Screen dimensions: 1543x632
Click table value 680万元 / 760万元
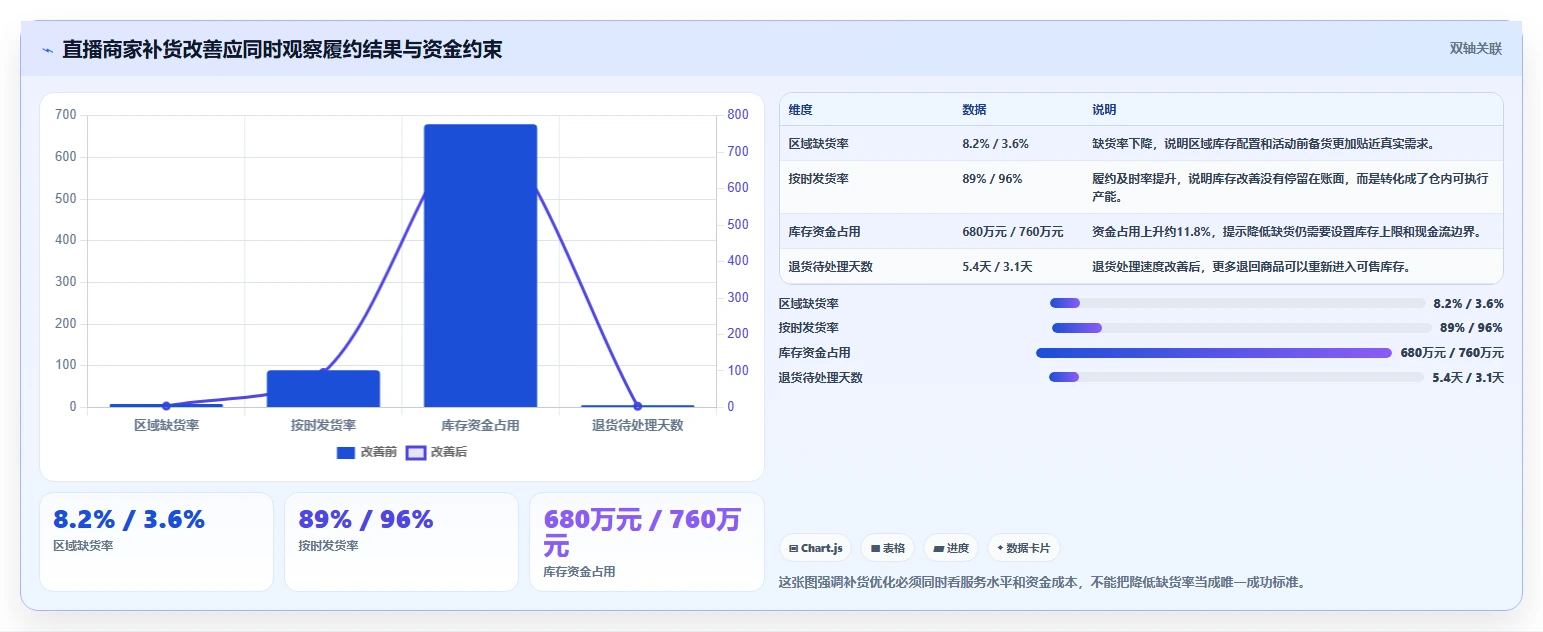coord(1012,232)
